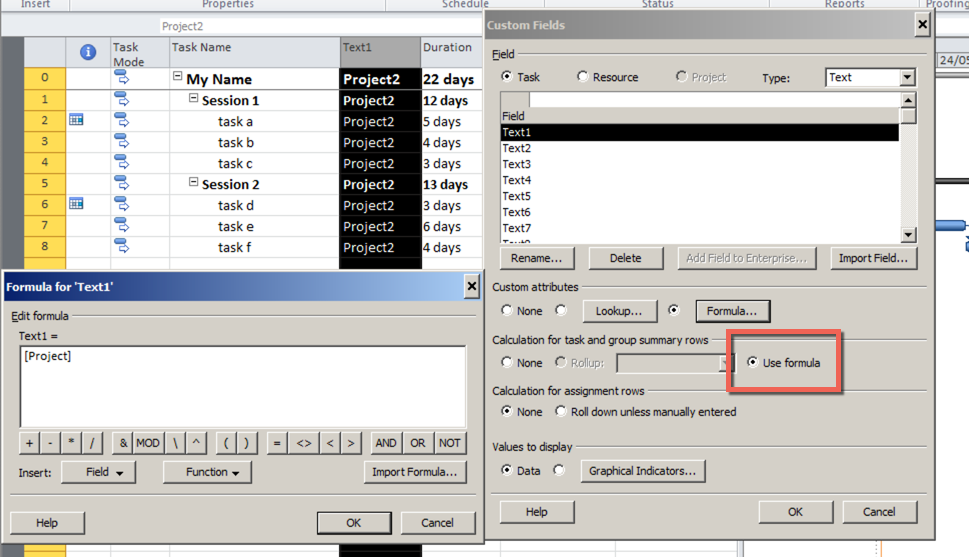Screen dimensions: 969x557
Task: Open the Insert Function dropdown
Action: point(207,472)
